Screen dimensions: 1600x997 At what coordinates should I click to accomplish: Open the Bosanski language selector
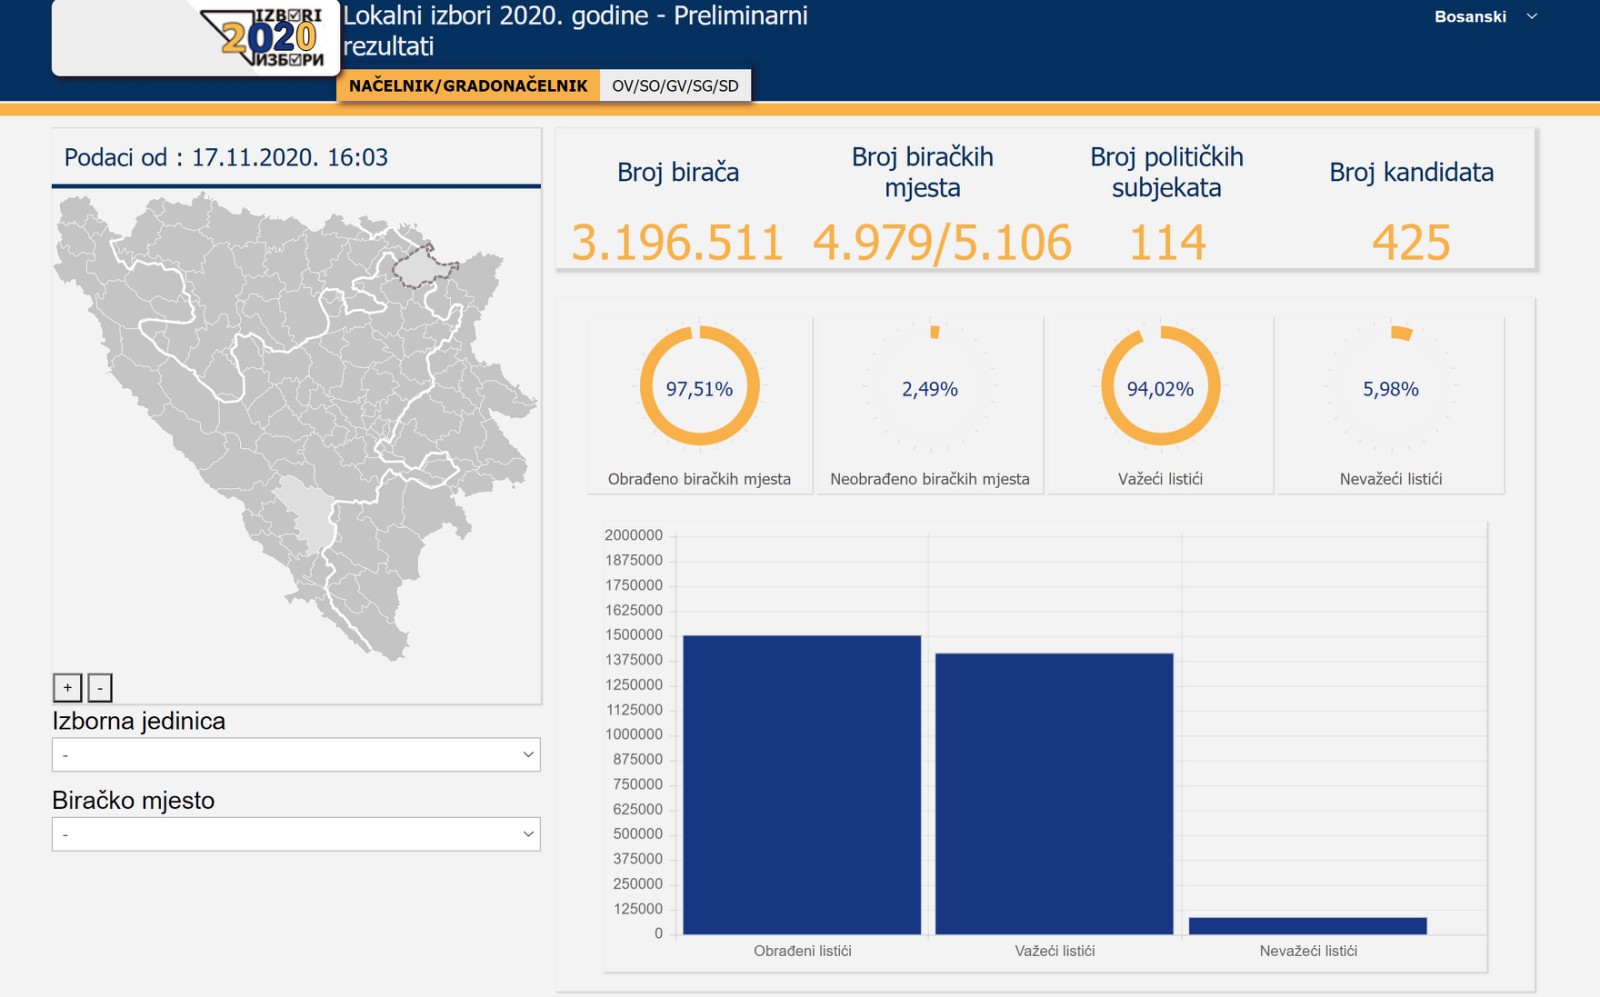tap(1485, 17)
